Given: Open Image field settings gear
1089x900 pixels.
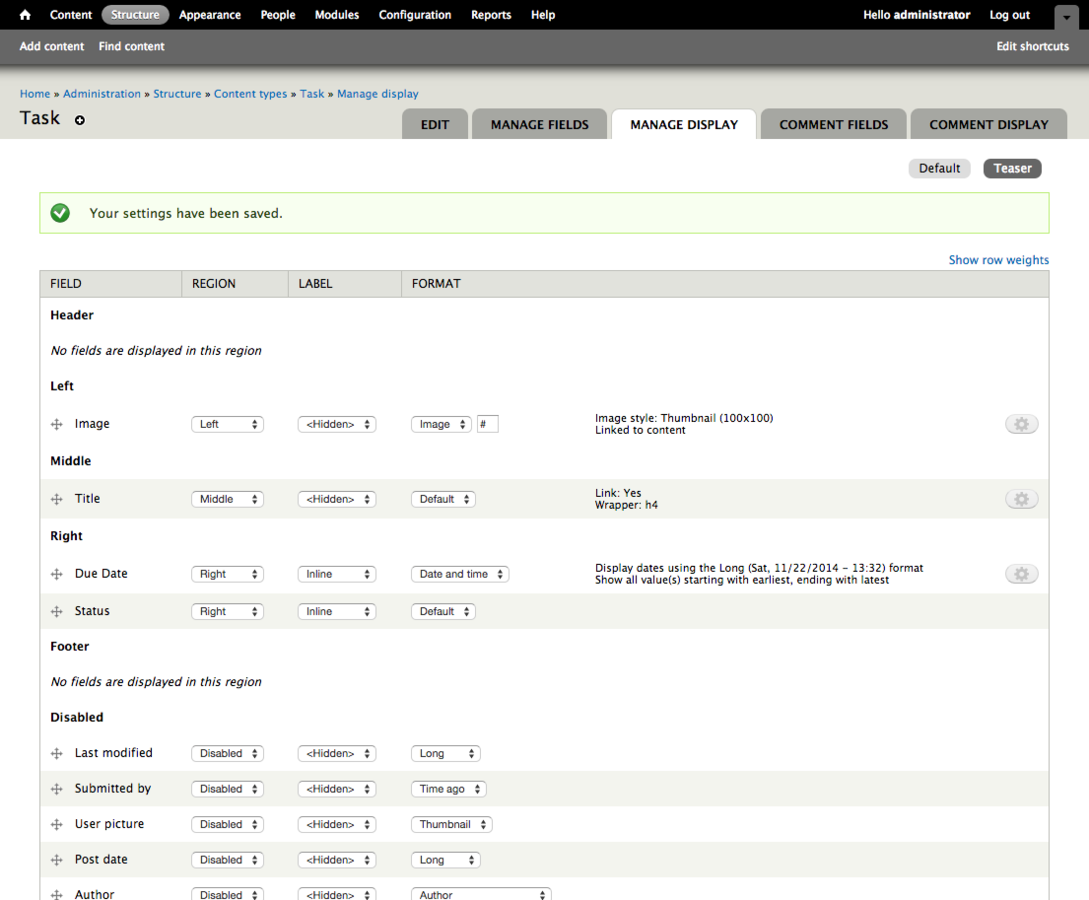Looking at the screenshot, I should pyautogui.click(x=1021, y=424).
